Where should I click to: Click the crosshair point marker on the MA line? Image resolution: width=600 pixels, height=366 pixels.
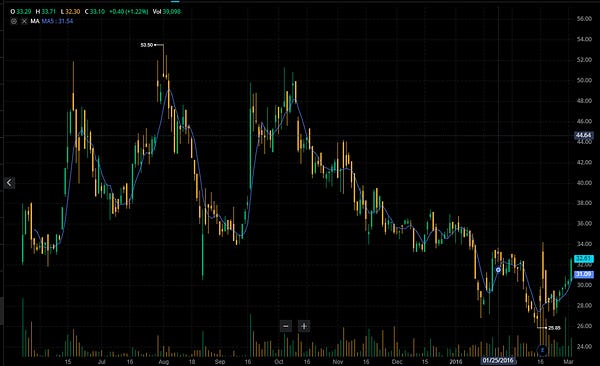[x=498, y=270]
